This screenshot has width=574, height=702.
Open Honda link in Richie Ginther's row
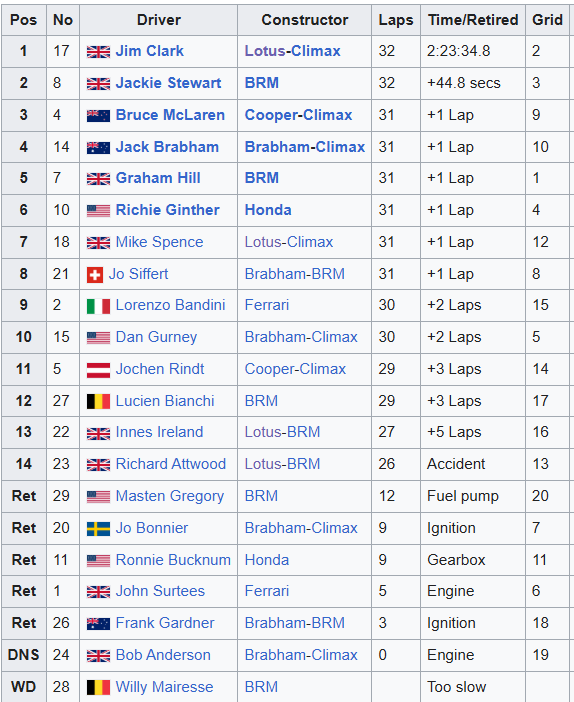[x=268, y=210]
